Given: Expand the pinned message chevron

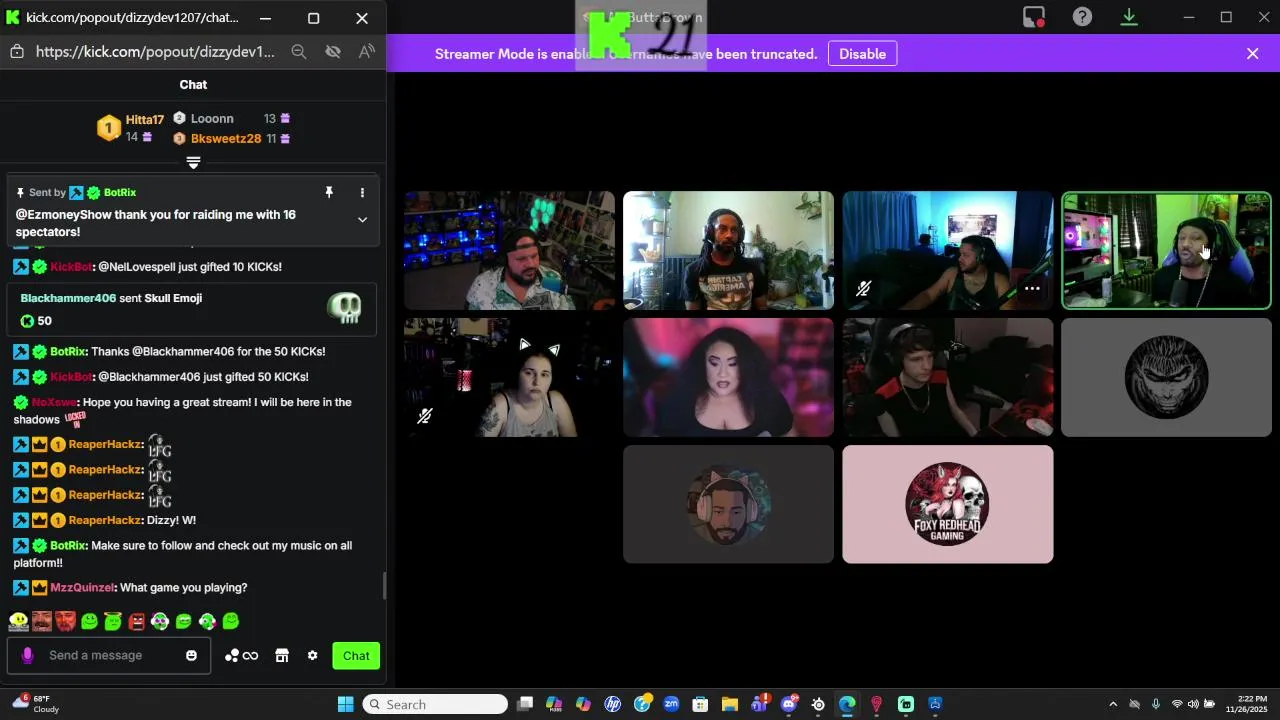Looking at the screenshot, I should point(362,219).
